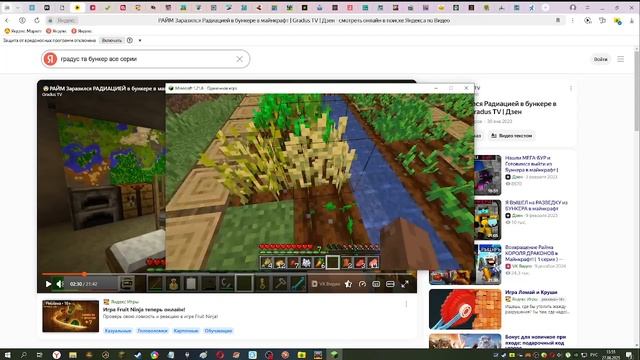Open Fruit Ninja ad three-dot menu
Viewport: 640px width, 360px height.
pos(406,304)
